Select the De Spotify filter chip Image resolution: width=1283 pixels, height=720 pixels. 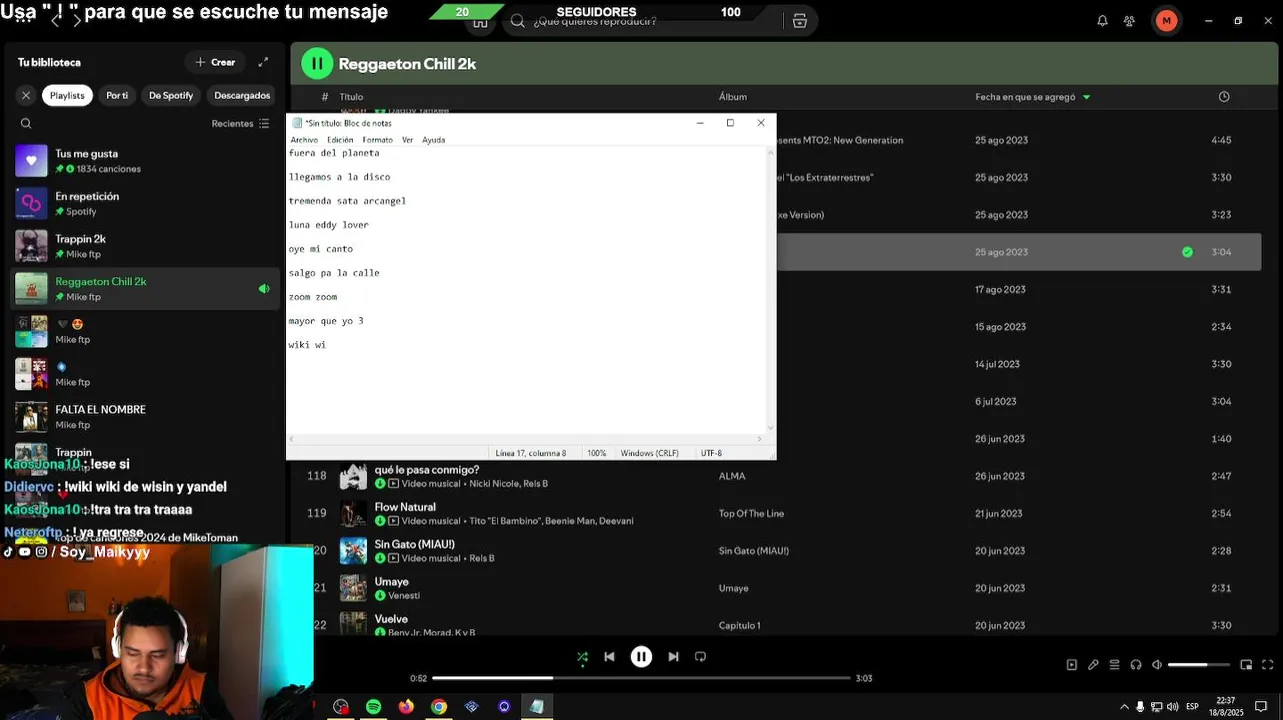171,95
